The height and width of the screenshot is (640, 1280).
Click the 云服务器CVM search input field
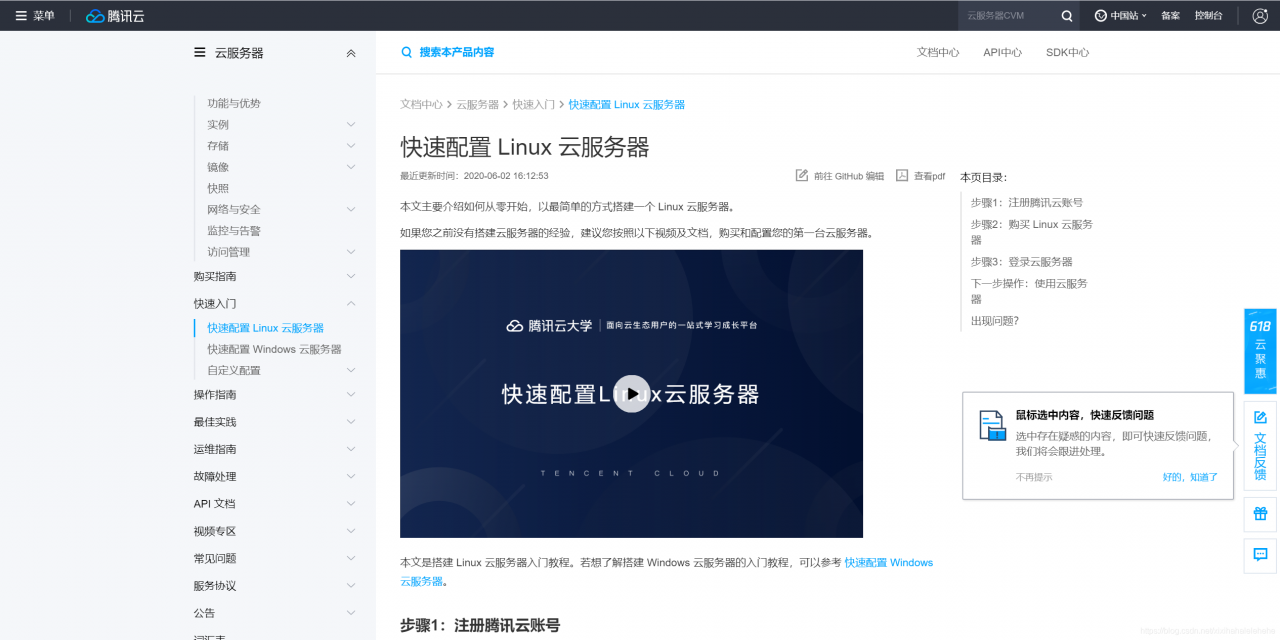point(1005,16)
